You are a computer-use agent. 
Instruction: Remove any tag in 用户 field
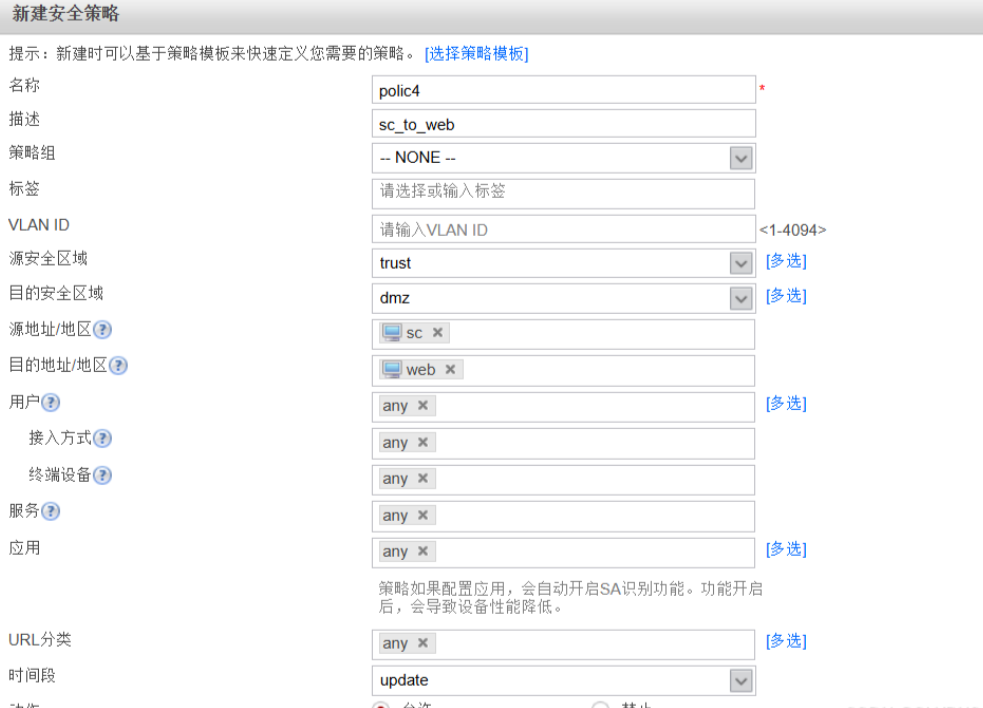[423, 405]
